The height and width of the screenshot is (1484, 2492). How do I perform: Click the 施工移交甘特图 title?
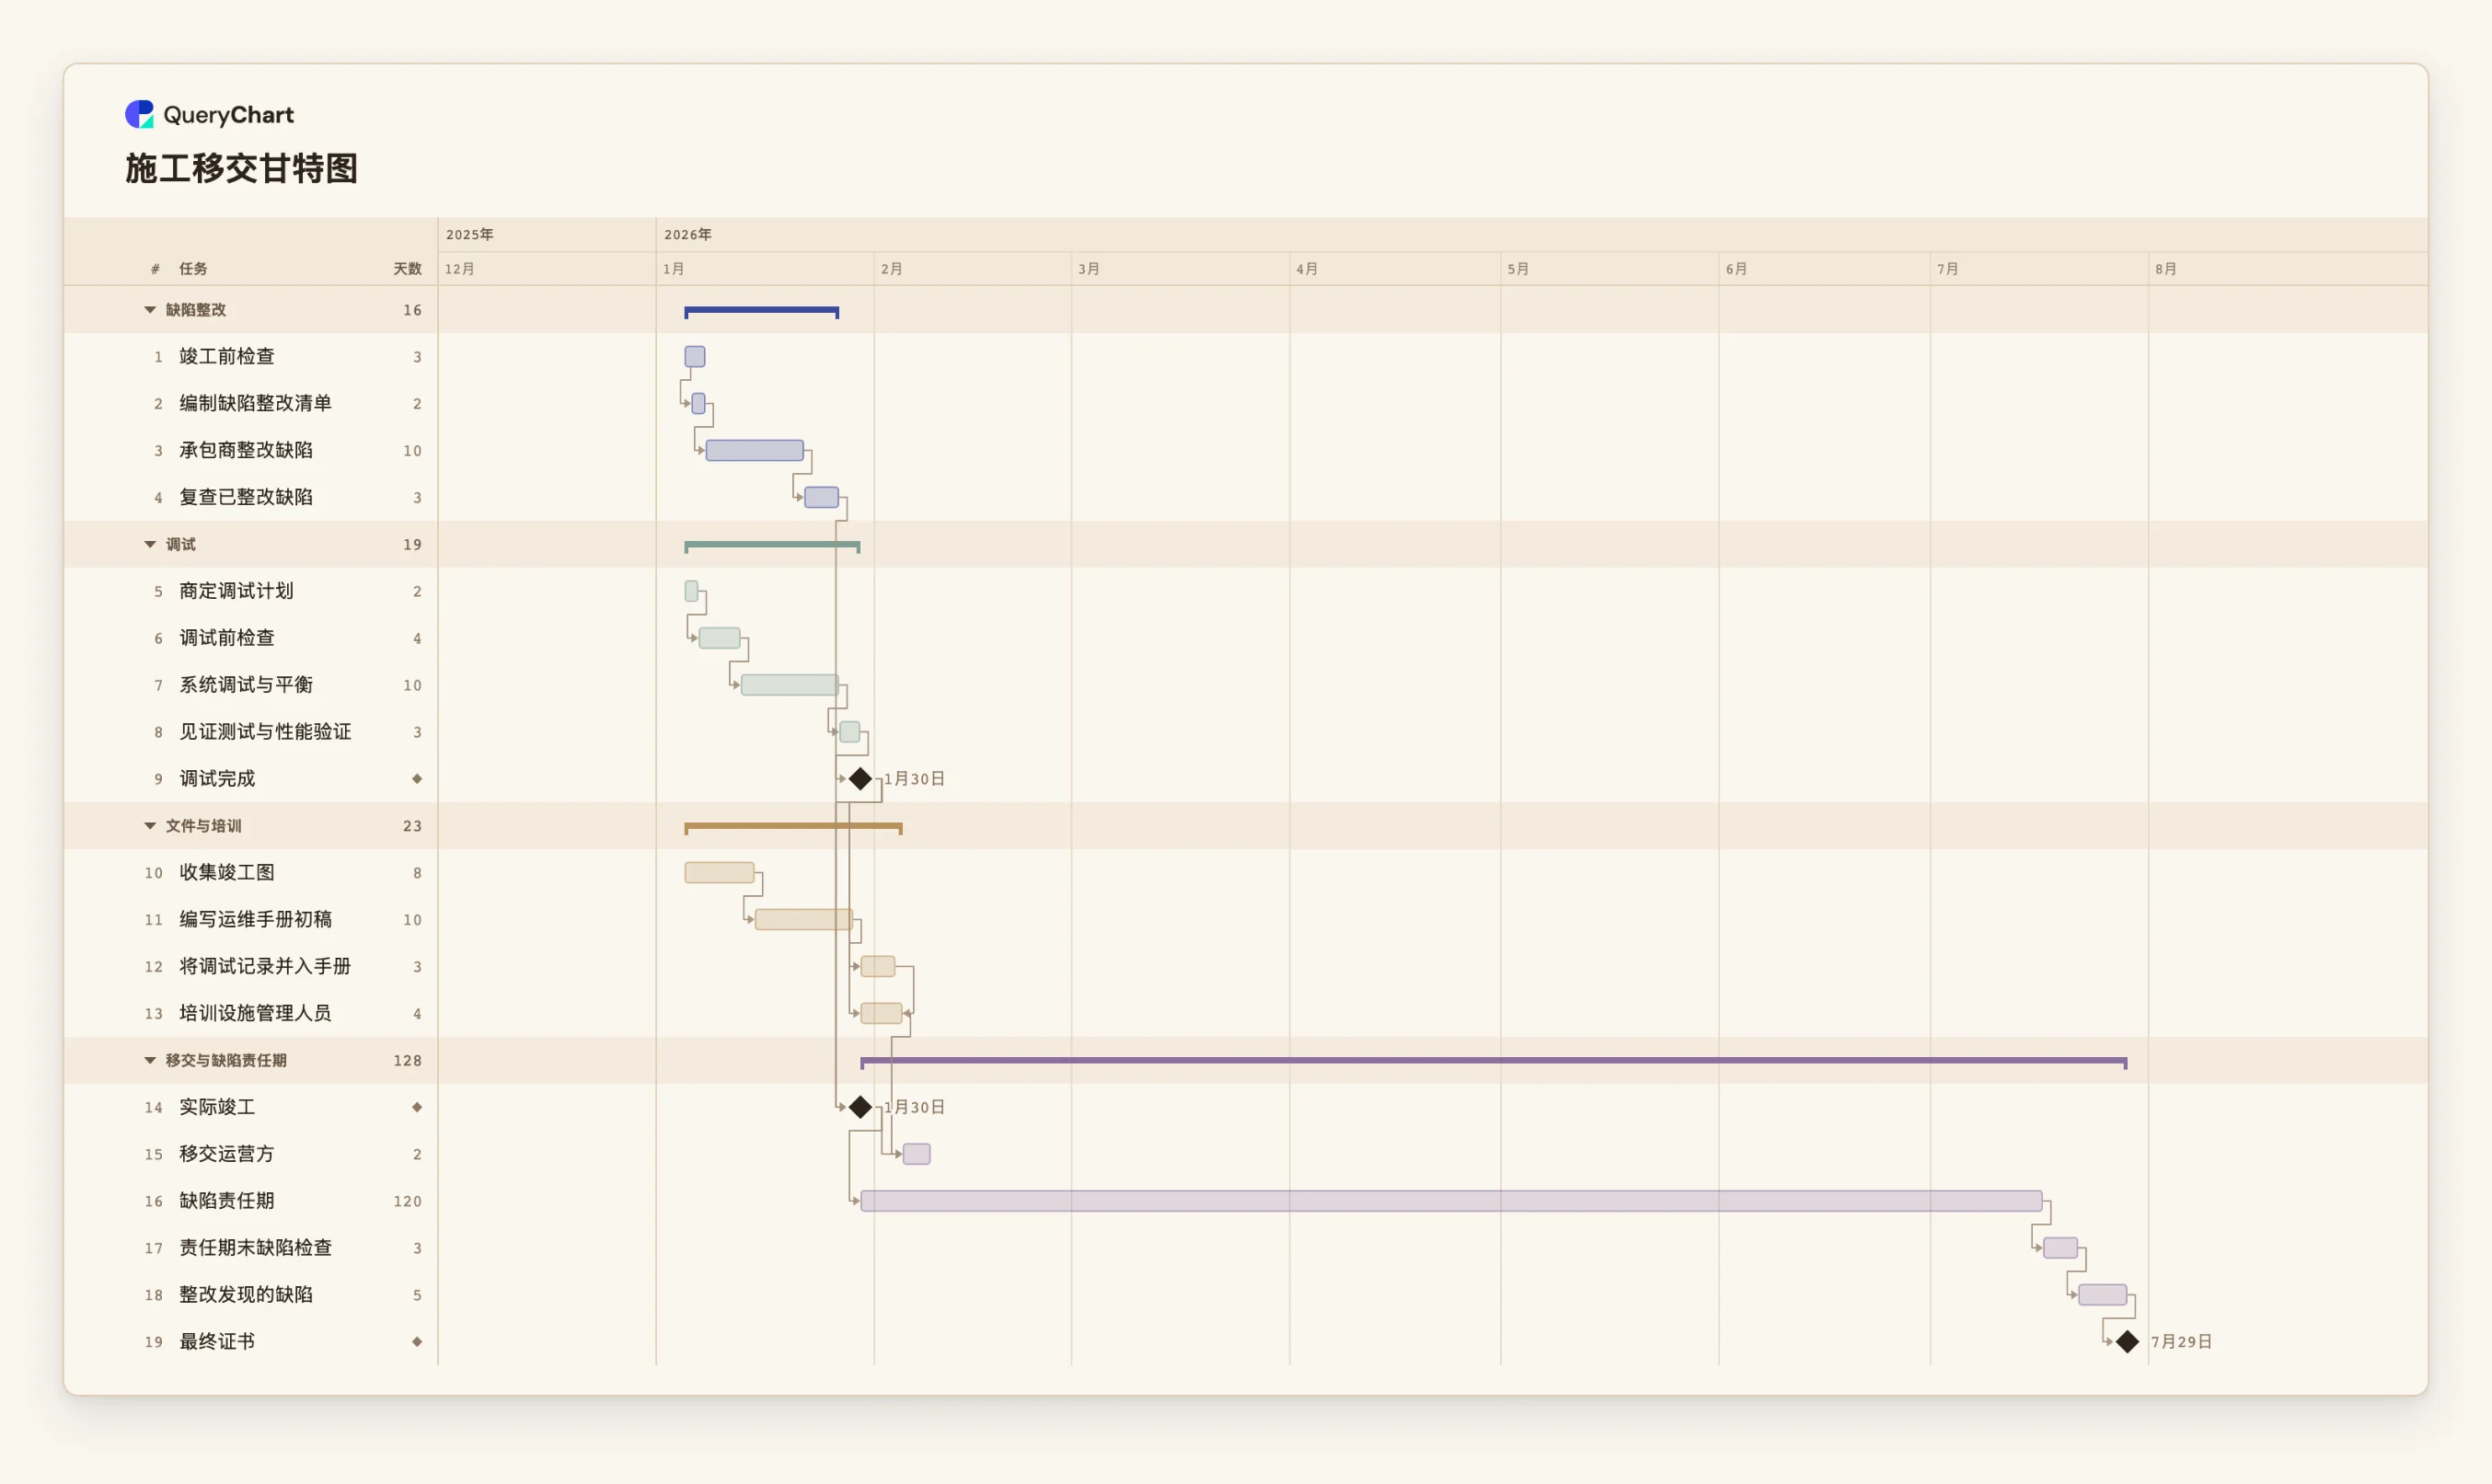coord(241,168)
